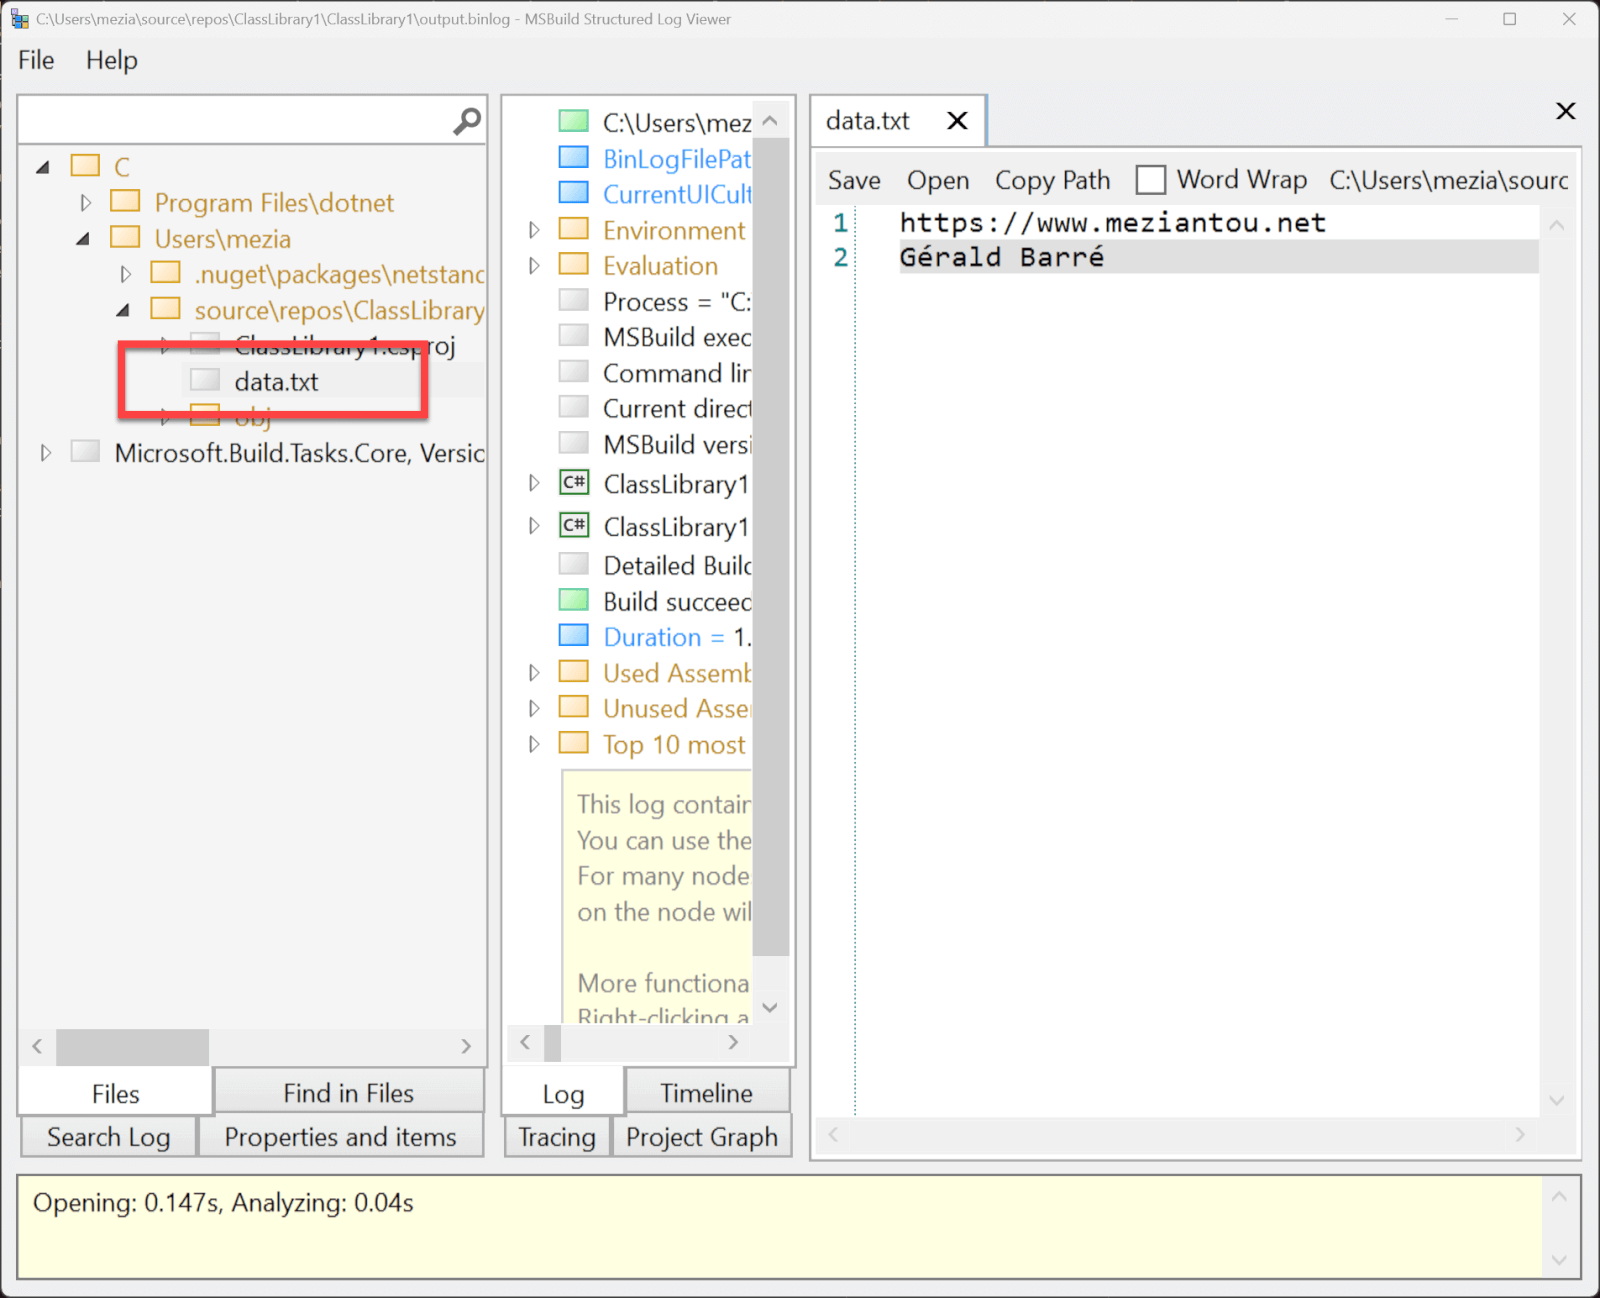Viewport: 1600px width, 1298px height.
Task: Click the folder icon beside Evaluation node
Action: (574, 264)
